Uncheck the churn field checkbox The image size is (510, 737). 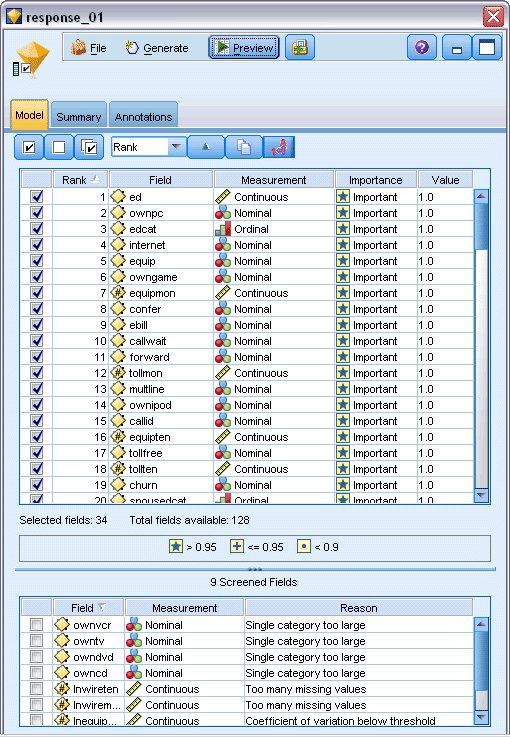click(37, 485)
